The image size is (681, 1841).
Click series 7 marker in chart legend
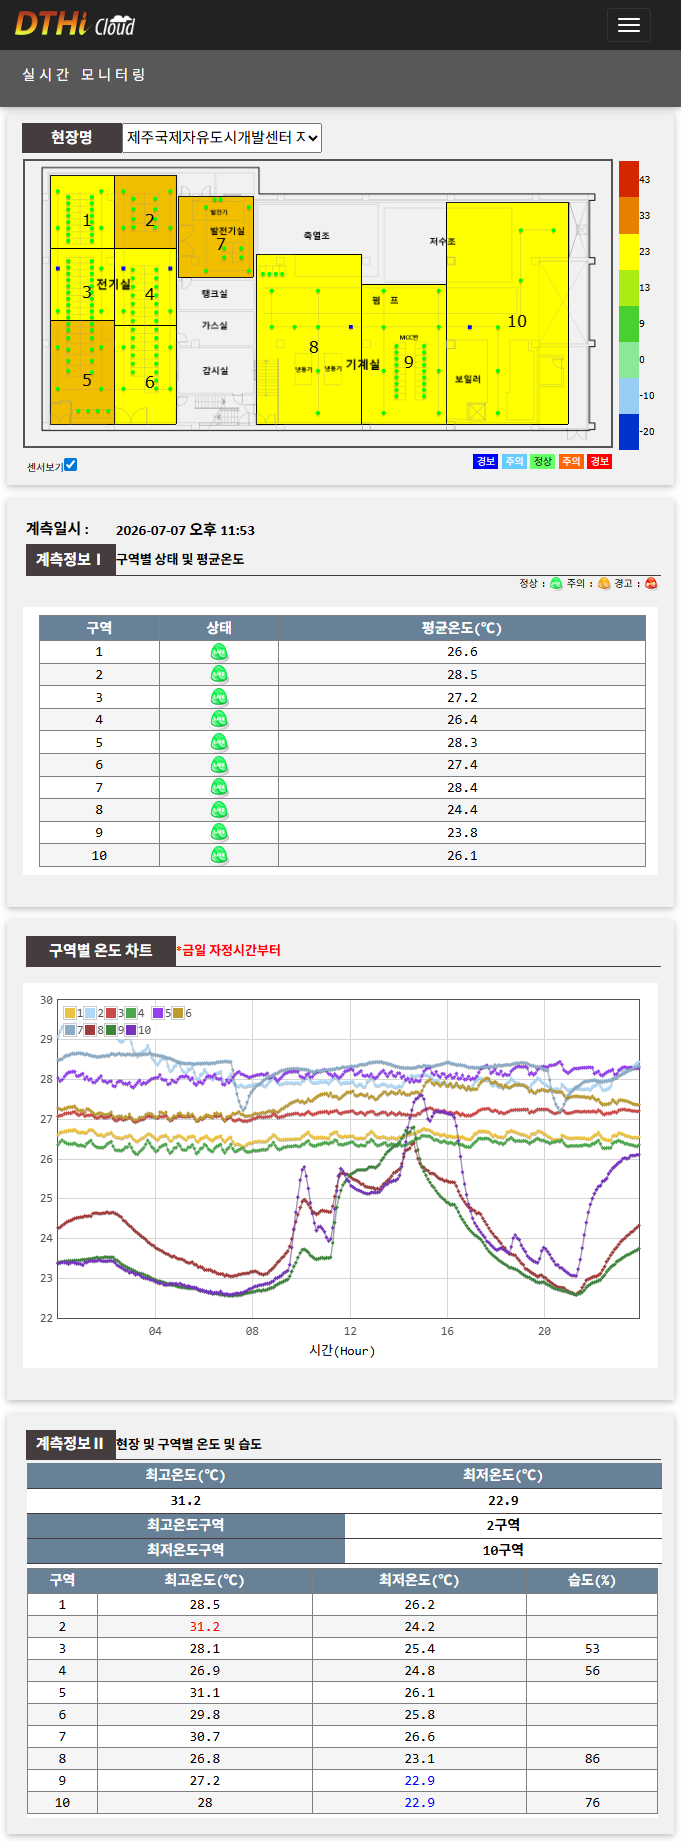70,1030
